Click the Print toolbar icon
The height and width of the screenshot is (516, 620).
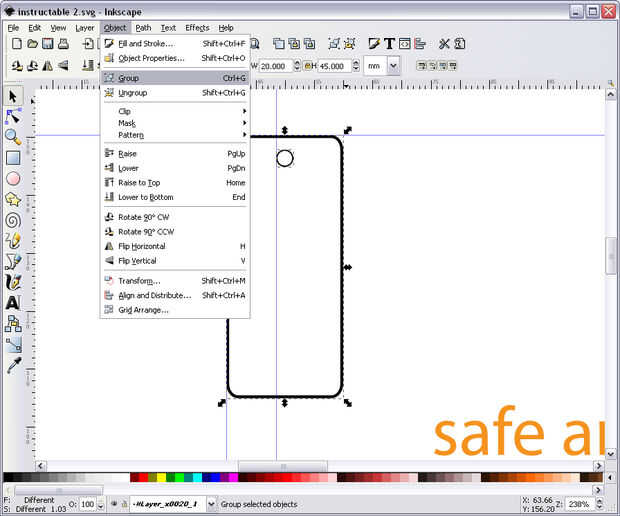click(63, 43)
